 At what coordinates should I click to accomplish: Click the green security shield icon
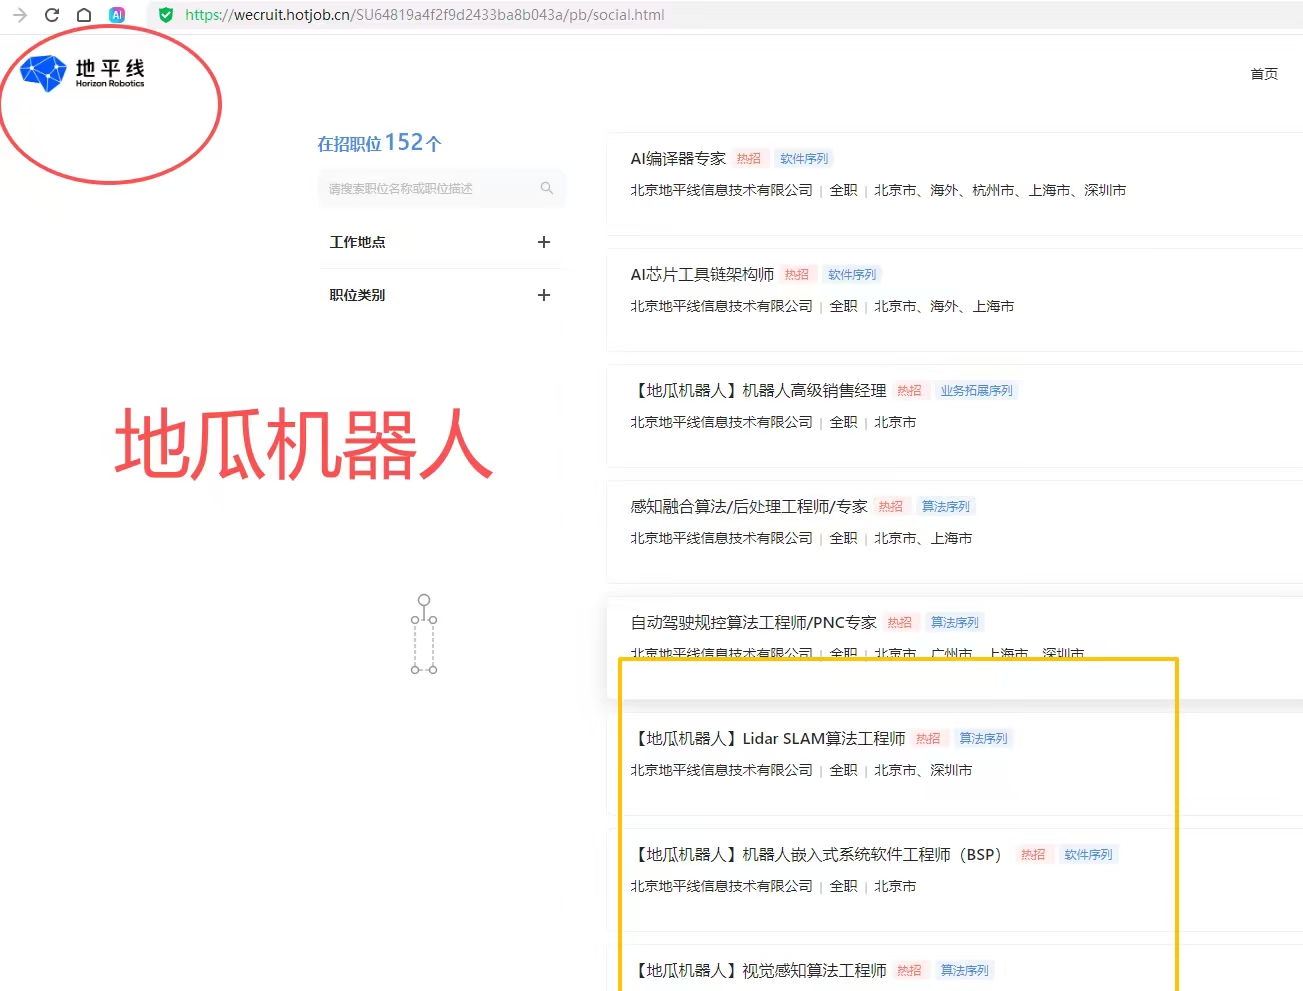pyautogui.click(x=166, y=15)
